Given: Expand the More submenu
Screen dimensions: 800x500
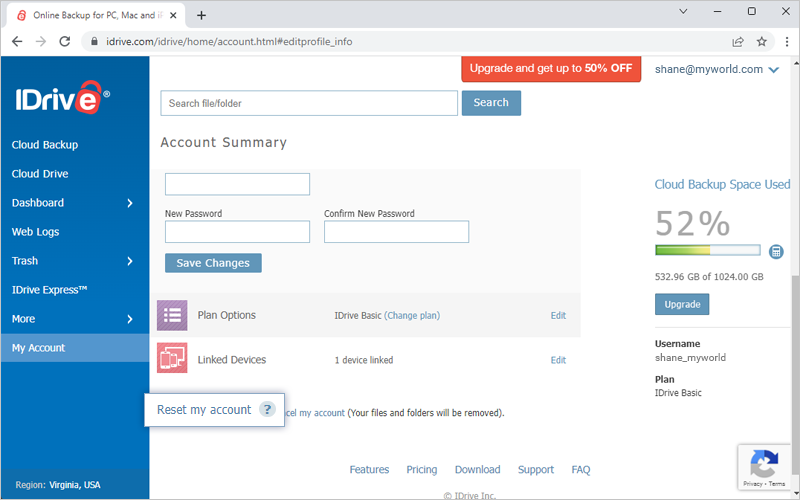Looking at the screenshot, I should tap(130, 319).
